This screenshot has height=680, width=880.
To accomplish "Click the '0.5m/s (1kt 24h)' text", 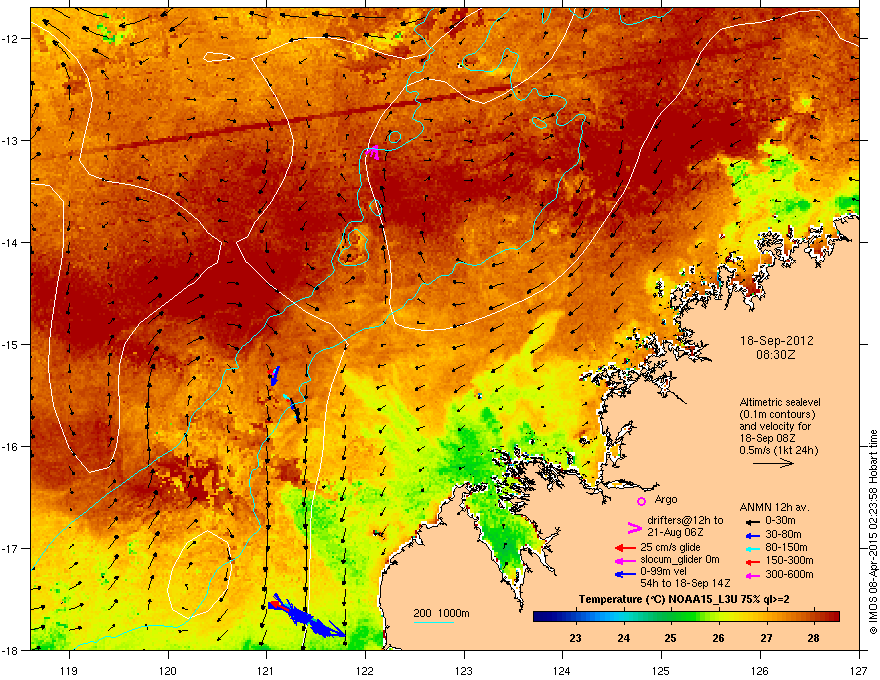I will (779, 450).
